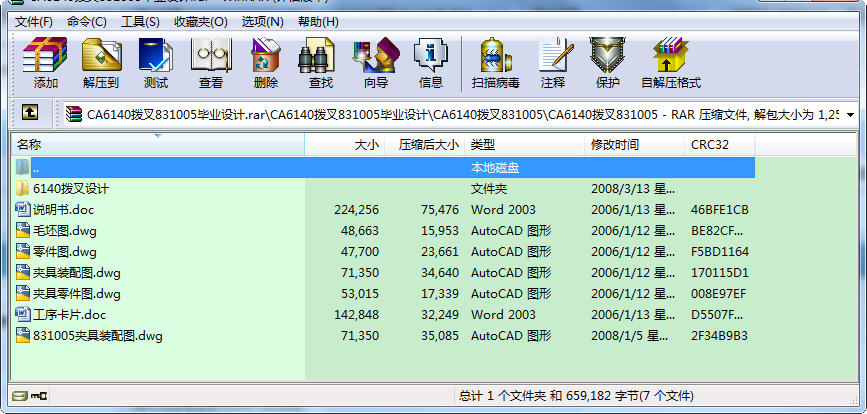Select file name 夹具装配图.dwg
The width and height of the screenshot is (867, 414).
[x=77, y=272]
